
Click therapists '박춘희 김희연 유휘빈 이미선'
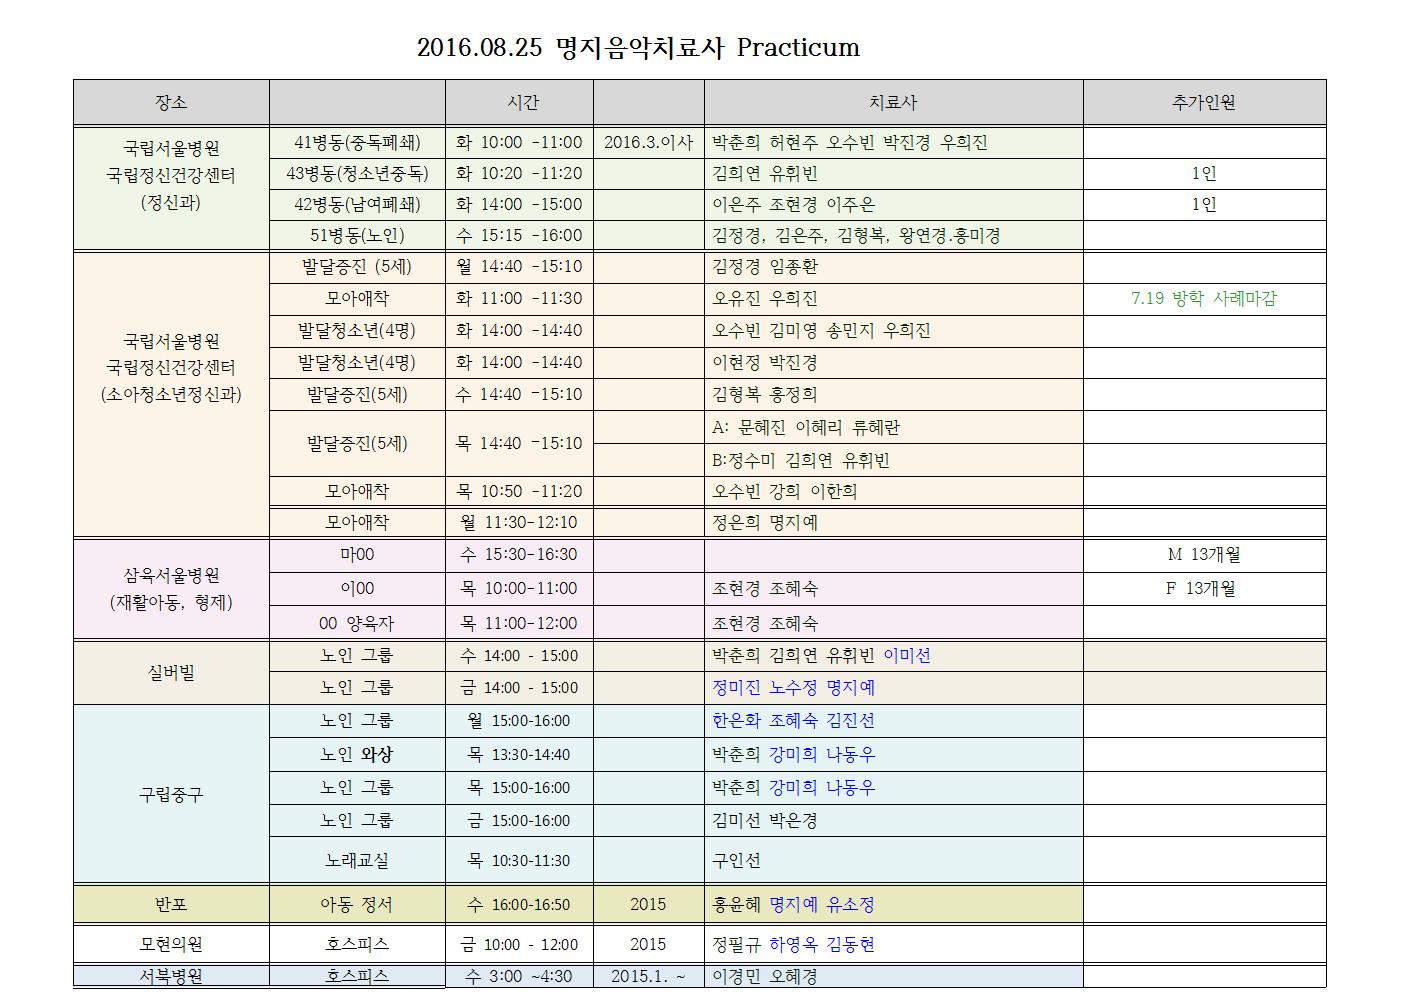pyautogui.click(x=821, y=656)
